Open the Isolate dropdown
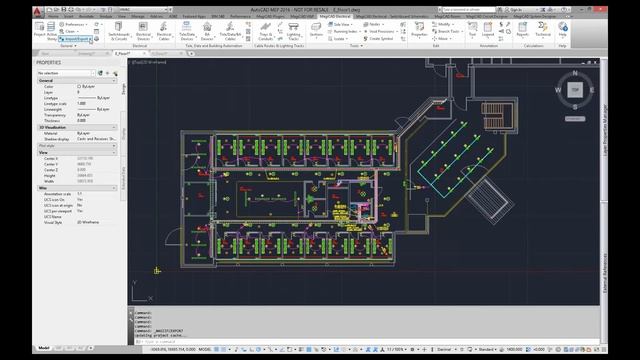 click(x=338, y=39)
